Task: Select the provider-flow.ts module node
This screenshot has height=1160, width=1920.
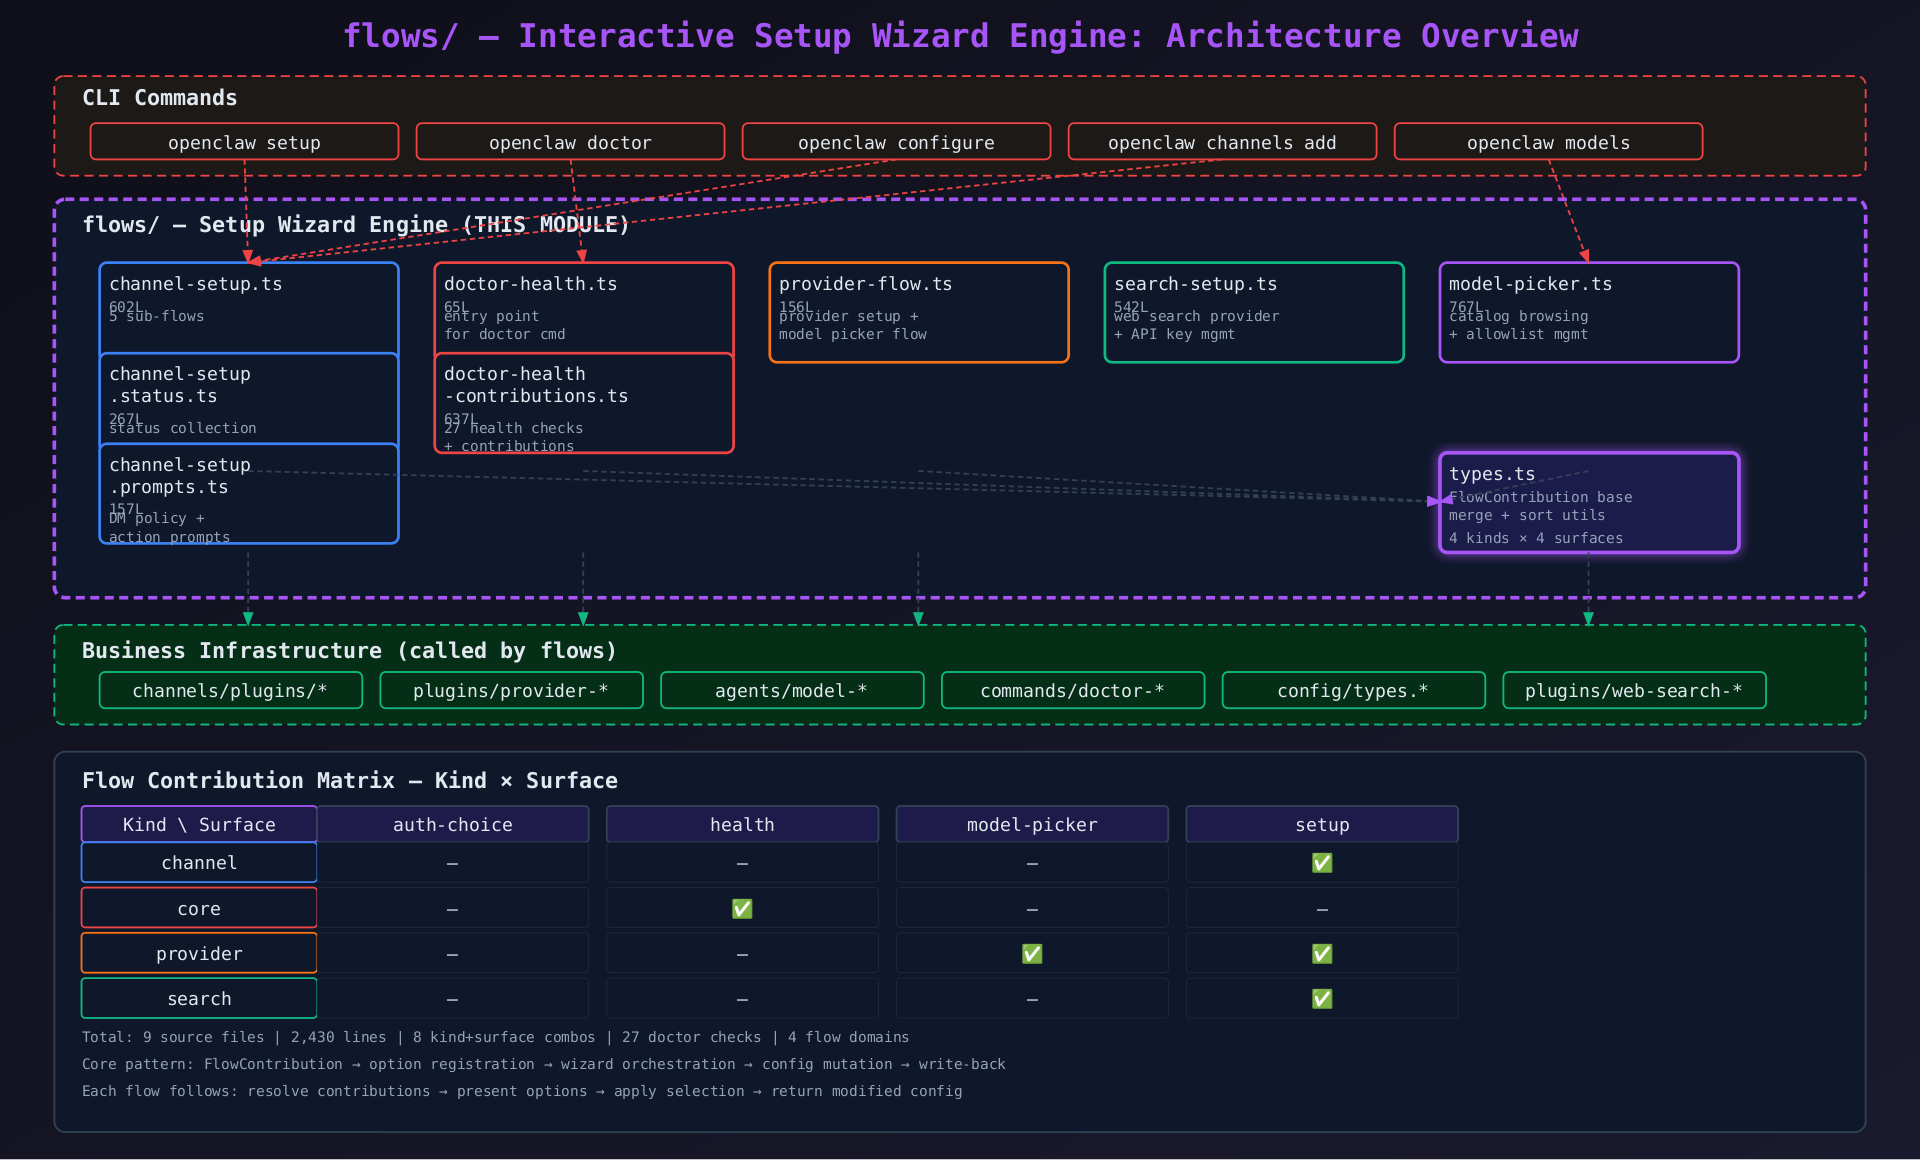Action: (x=919, y=312)
